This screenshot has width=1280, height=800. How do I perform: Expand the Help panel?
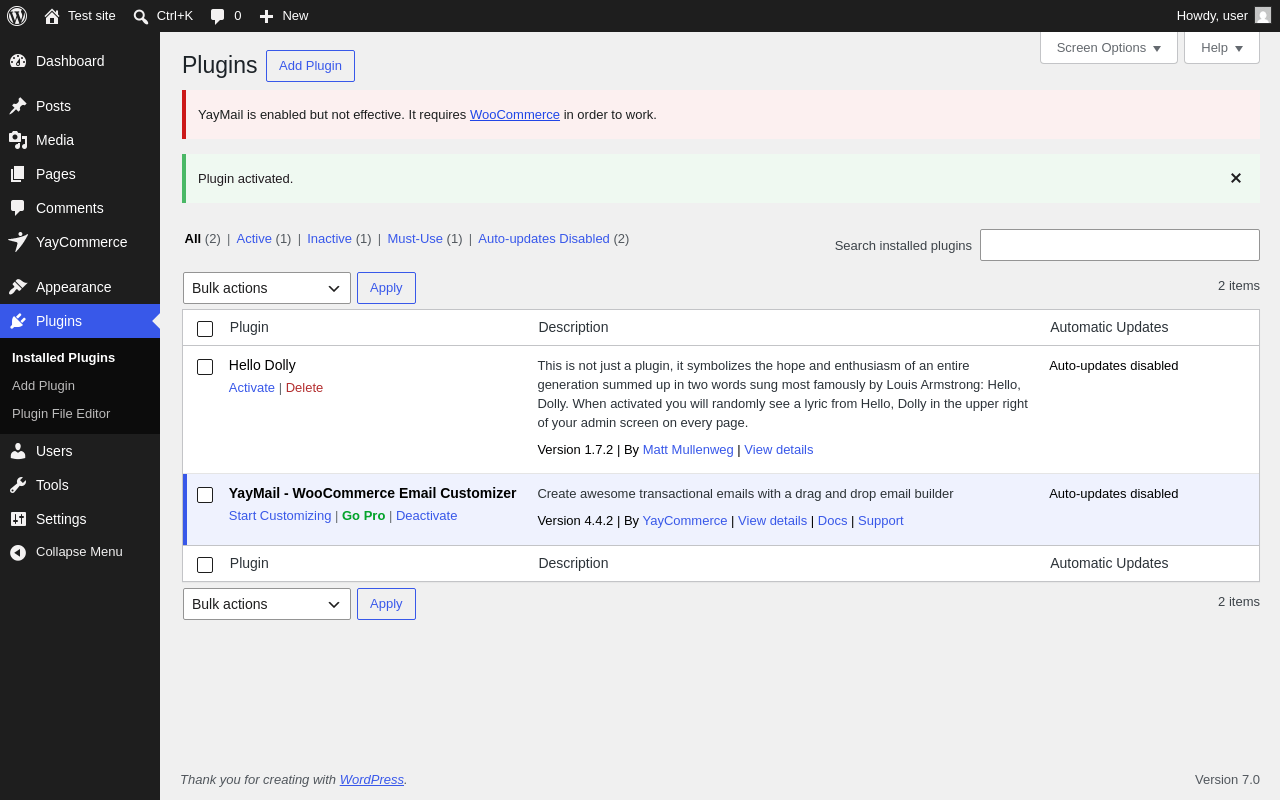(x=1222, y=47)
